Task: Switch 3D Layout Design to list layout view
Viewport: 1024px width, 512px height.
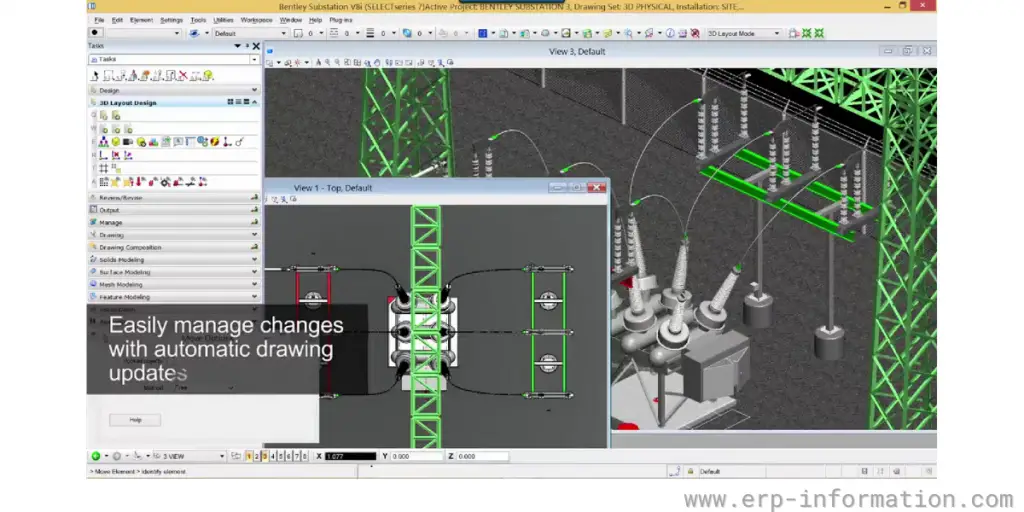Action: [x=238, y=102]
